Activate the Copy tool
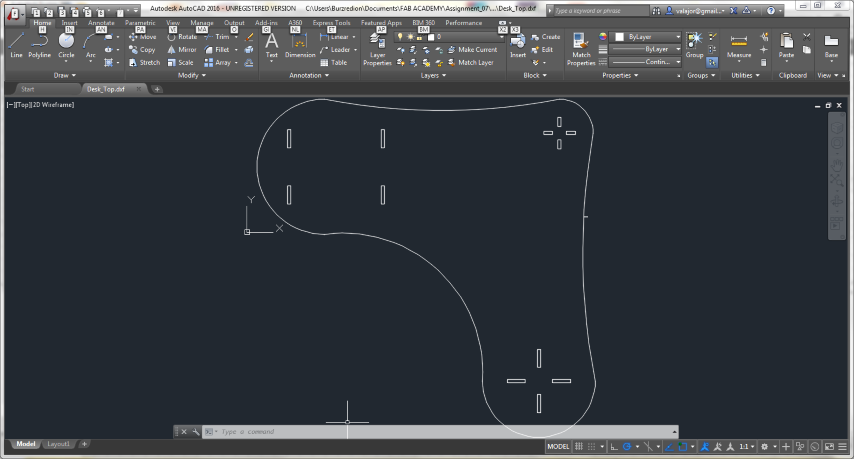This screenshot has width=854, height=459. pyautogui.click(x=142, y=50)
